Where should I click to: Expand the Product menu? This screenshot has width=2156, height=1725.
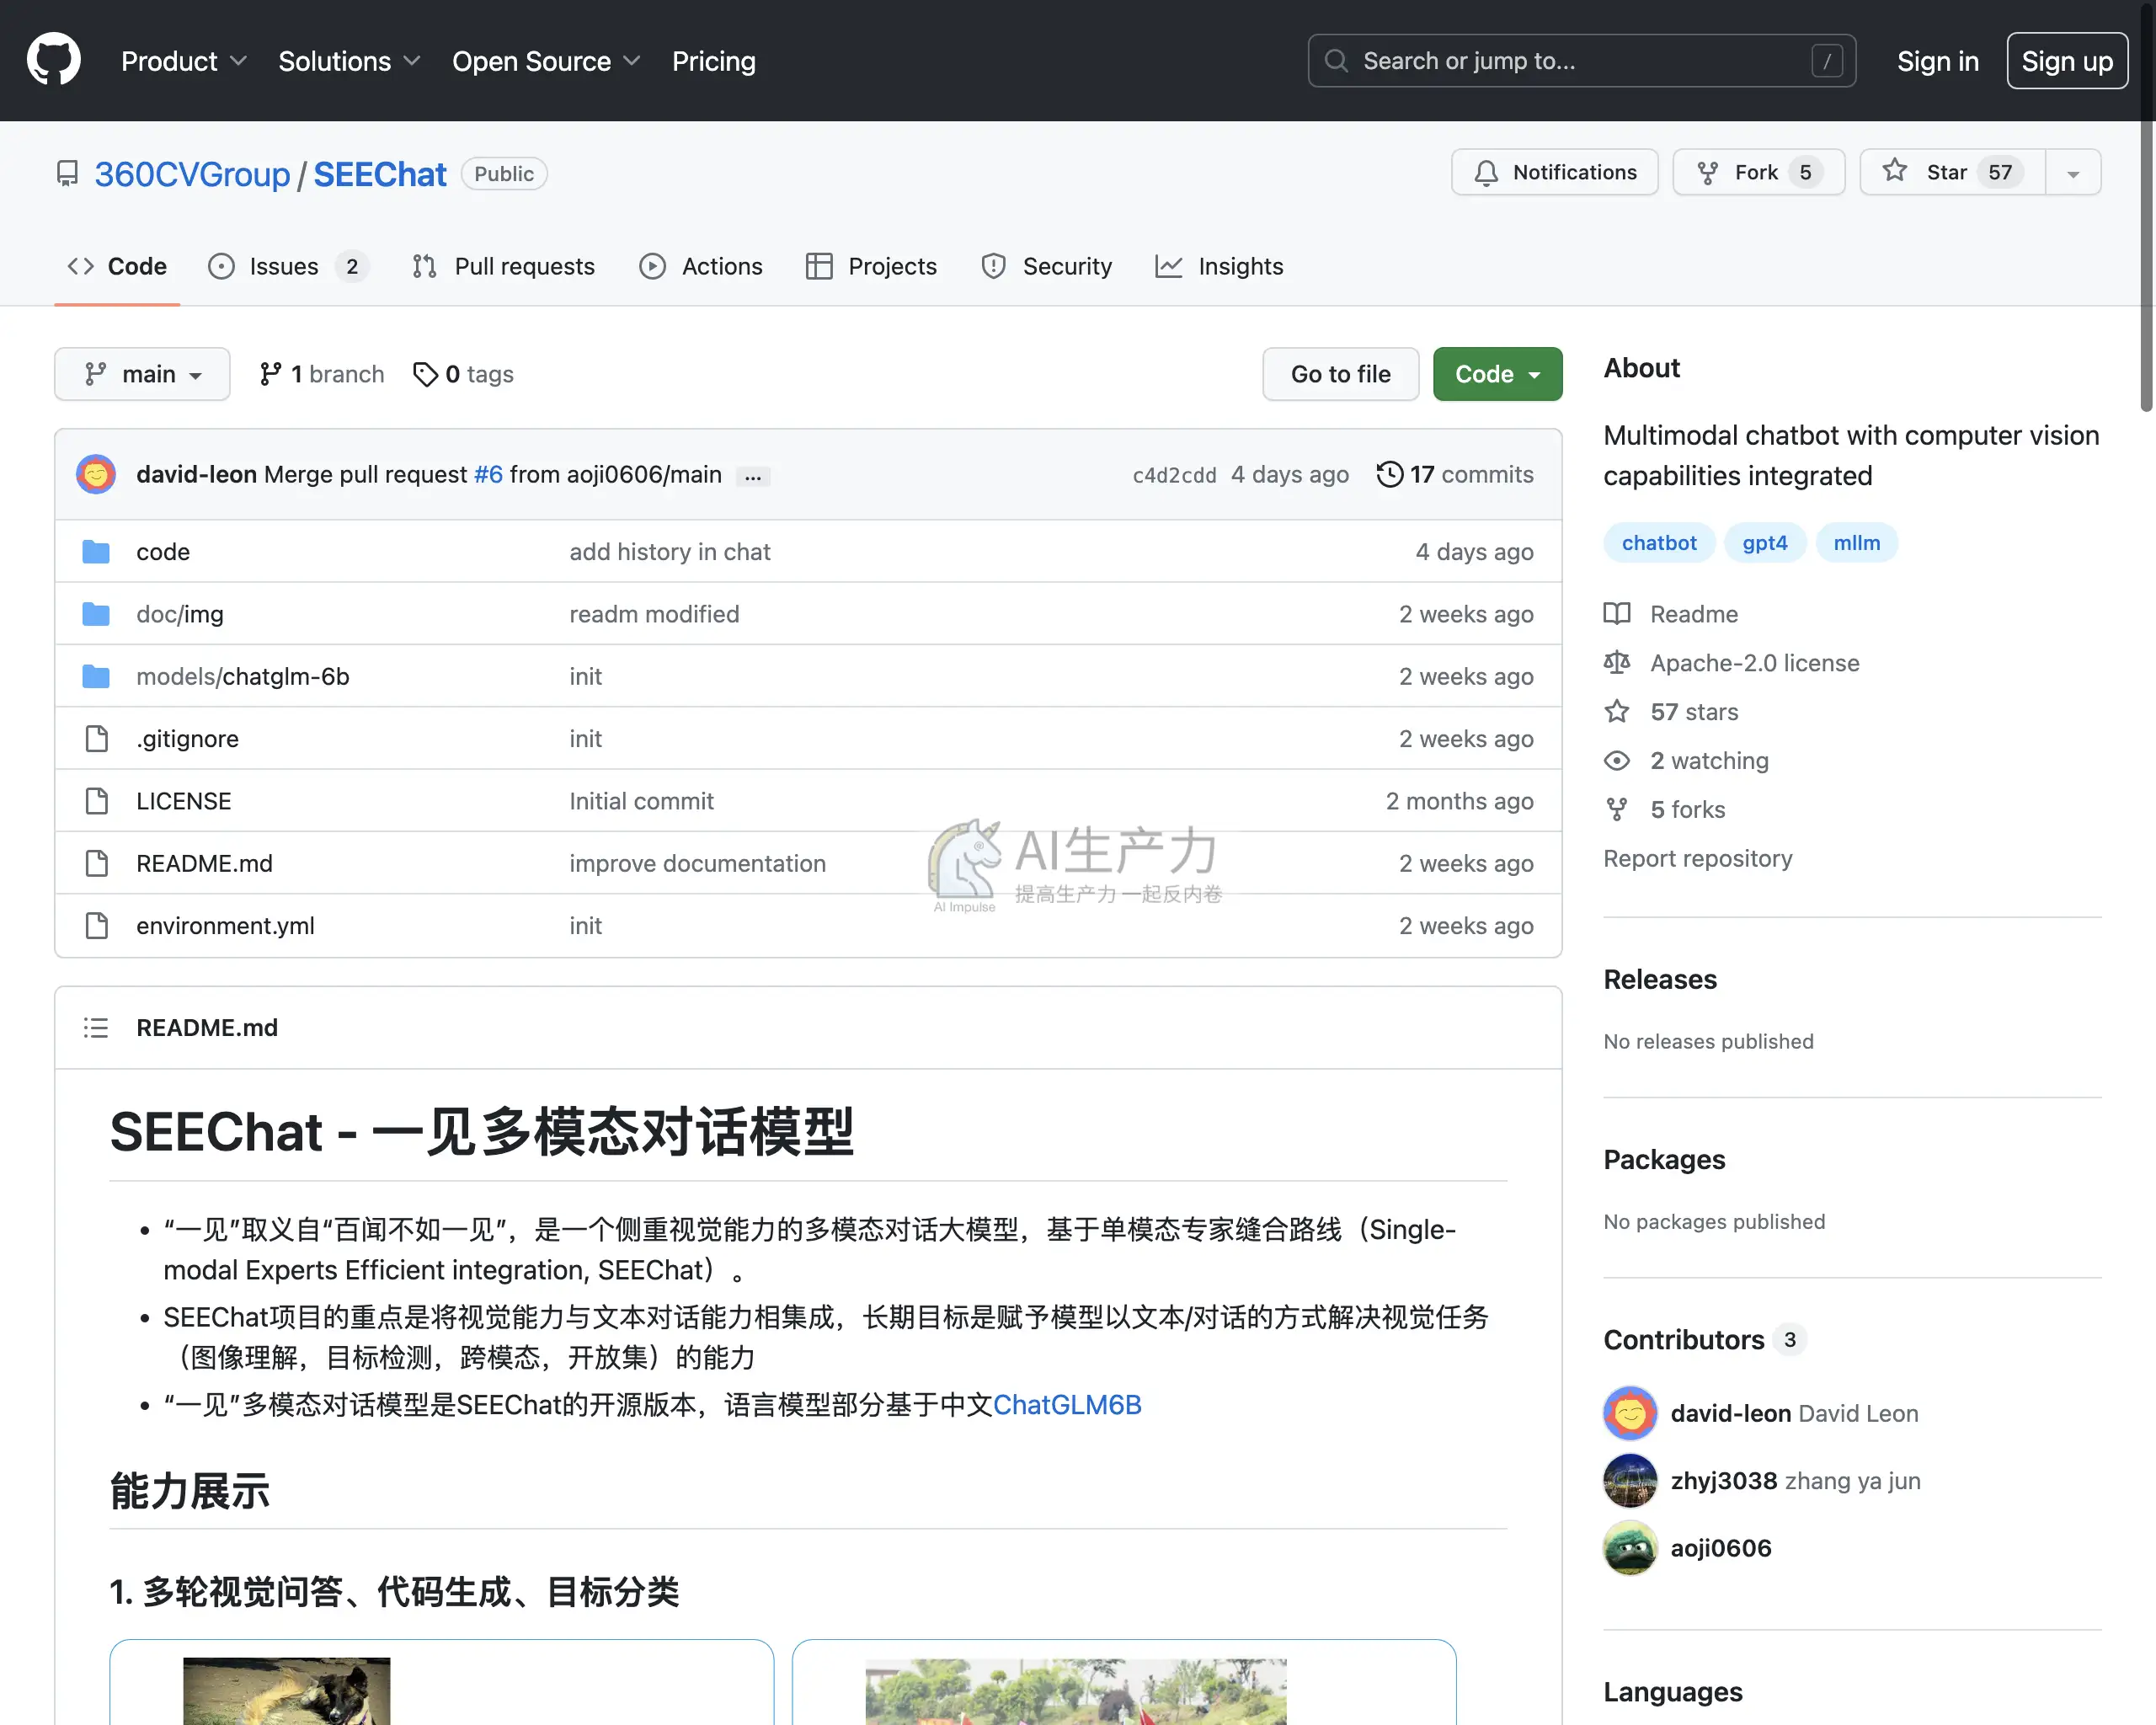pos(184,61)
